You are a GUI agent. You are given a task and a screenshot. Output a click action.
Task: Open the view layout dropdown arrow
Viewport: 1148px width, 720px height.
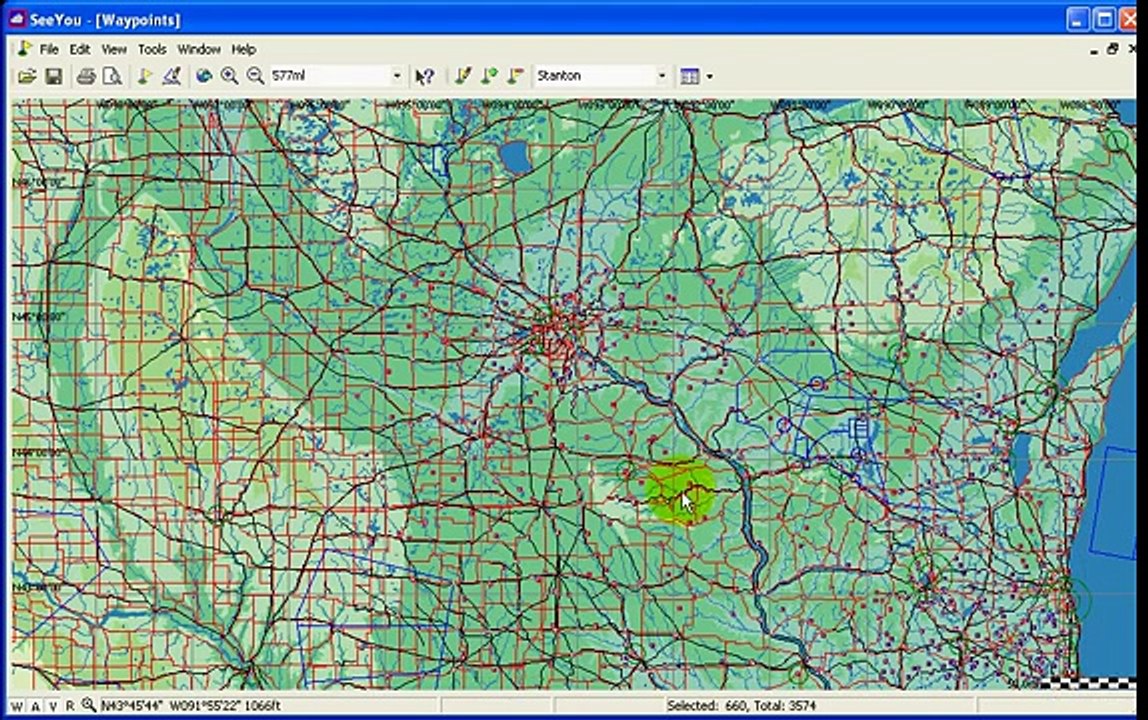709,76
